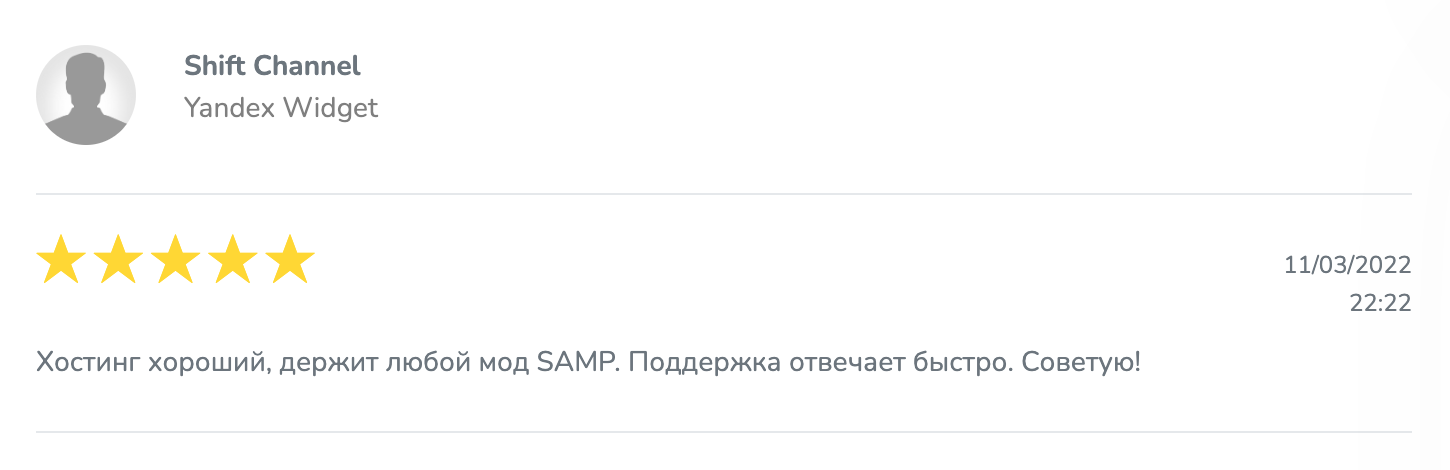Click the second yellow star

(x=118, y=260)
